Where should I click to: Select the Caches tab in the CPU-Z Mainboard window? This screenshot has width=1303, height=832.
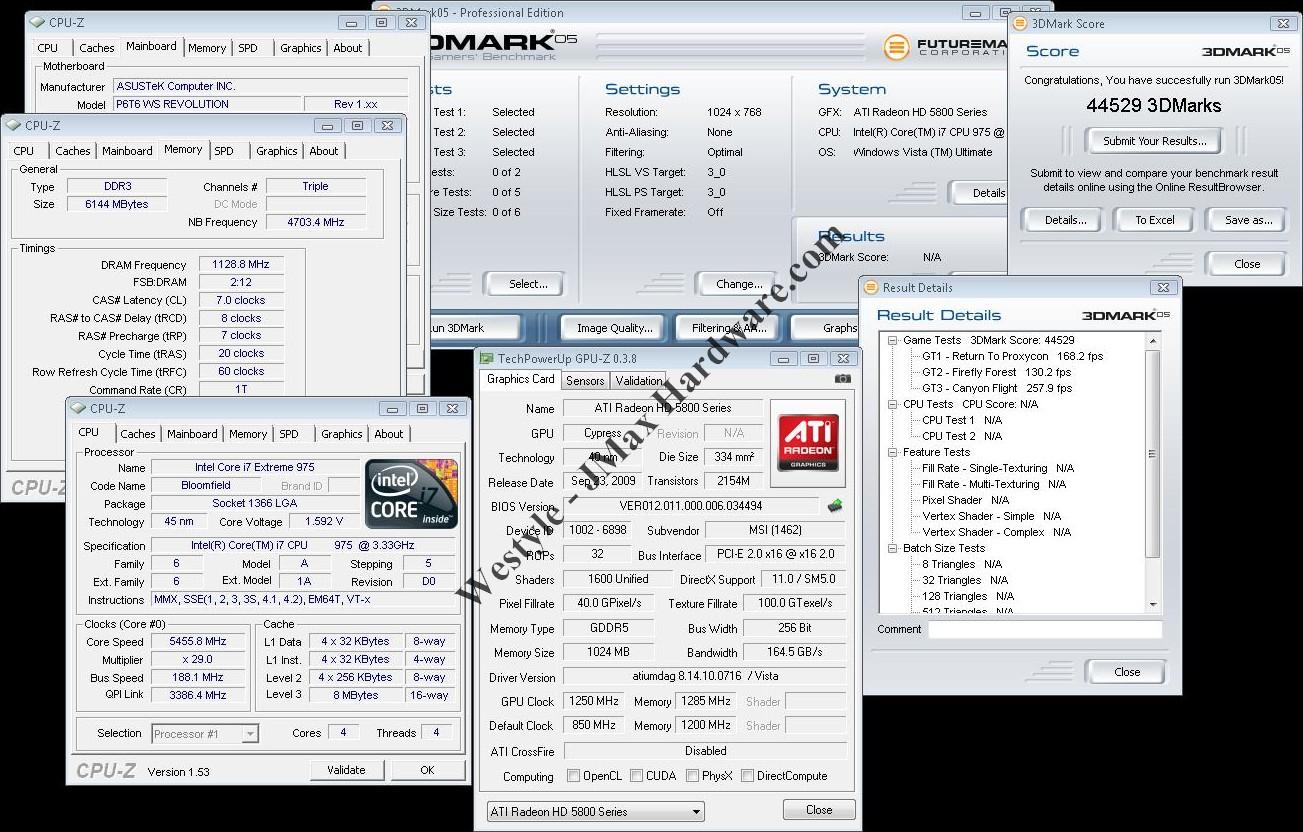tap(97, 48)
